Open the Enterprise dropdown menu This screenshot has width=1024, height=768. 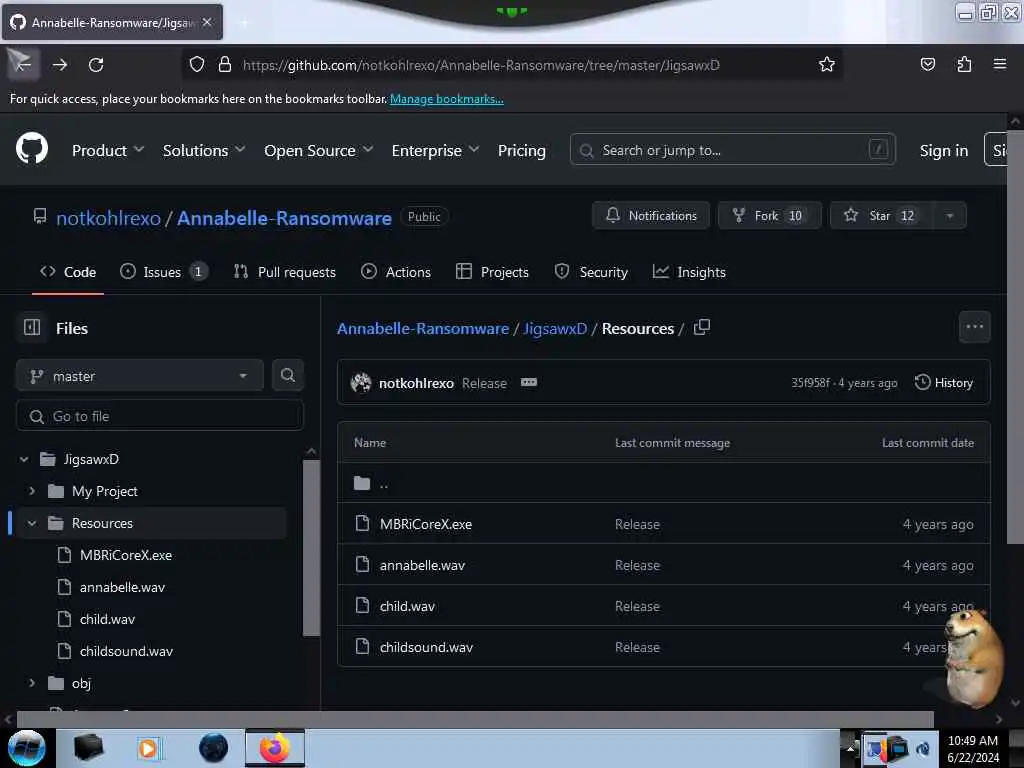(436, 150)
